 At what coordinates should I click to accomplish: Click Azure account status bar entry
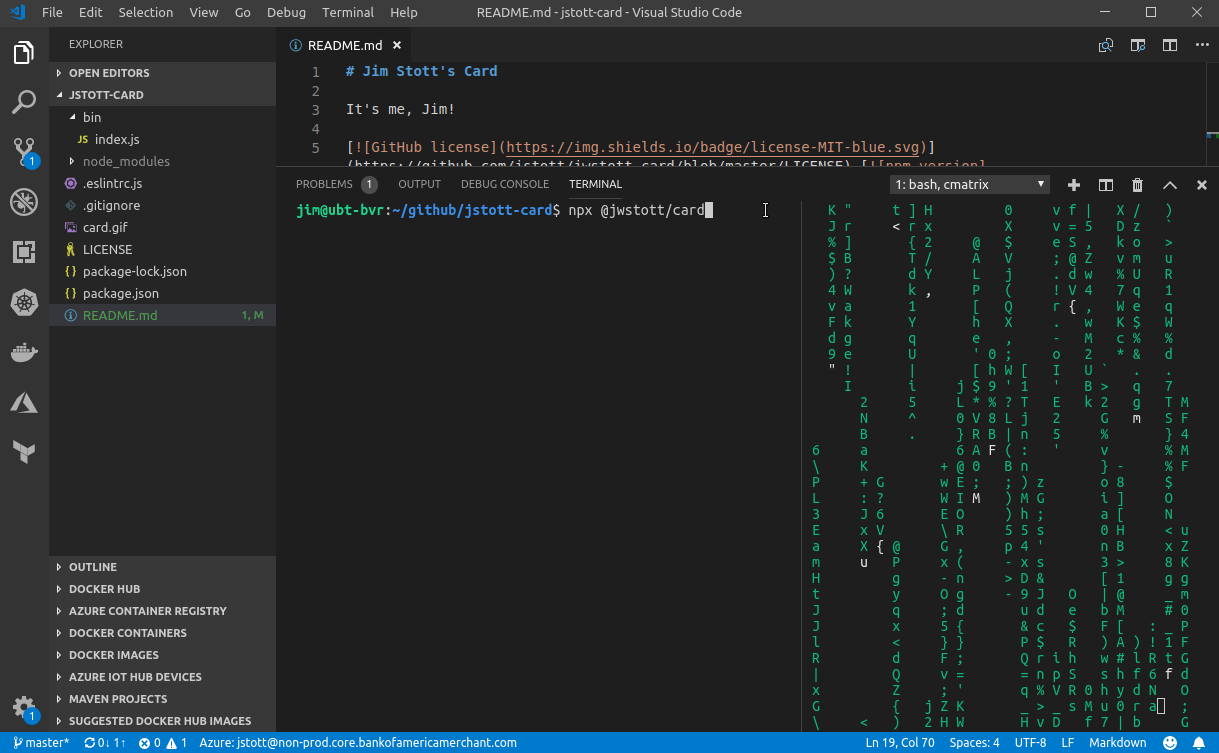[x=358, y=743]
